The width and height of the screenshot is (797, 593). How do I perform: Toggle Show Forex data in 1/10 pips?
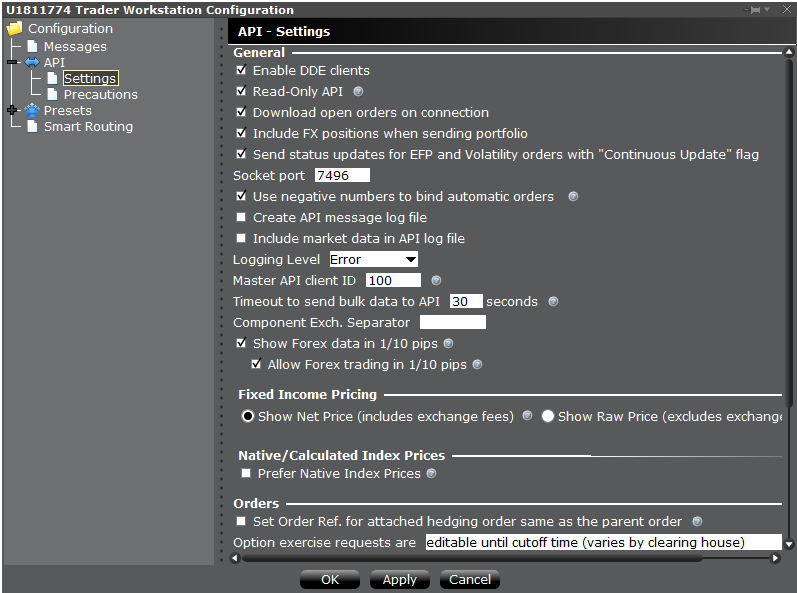coord(241,343)
